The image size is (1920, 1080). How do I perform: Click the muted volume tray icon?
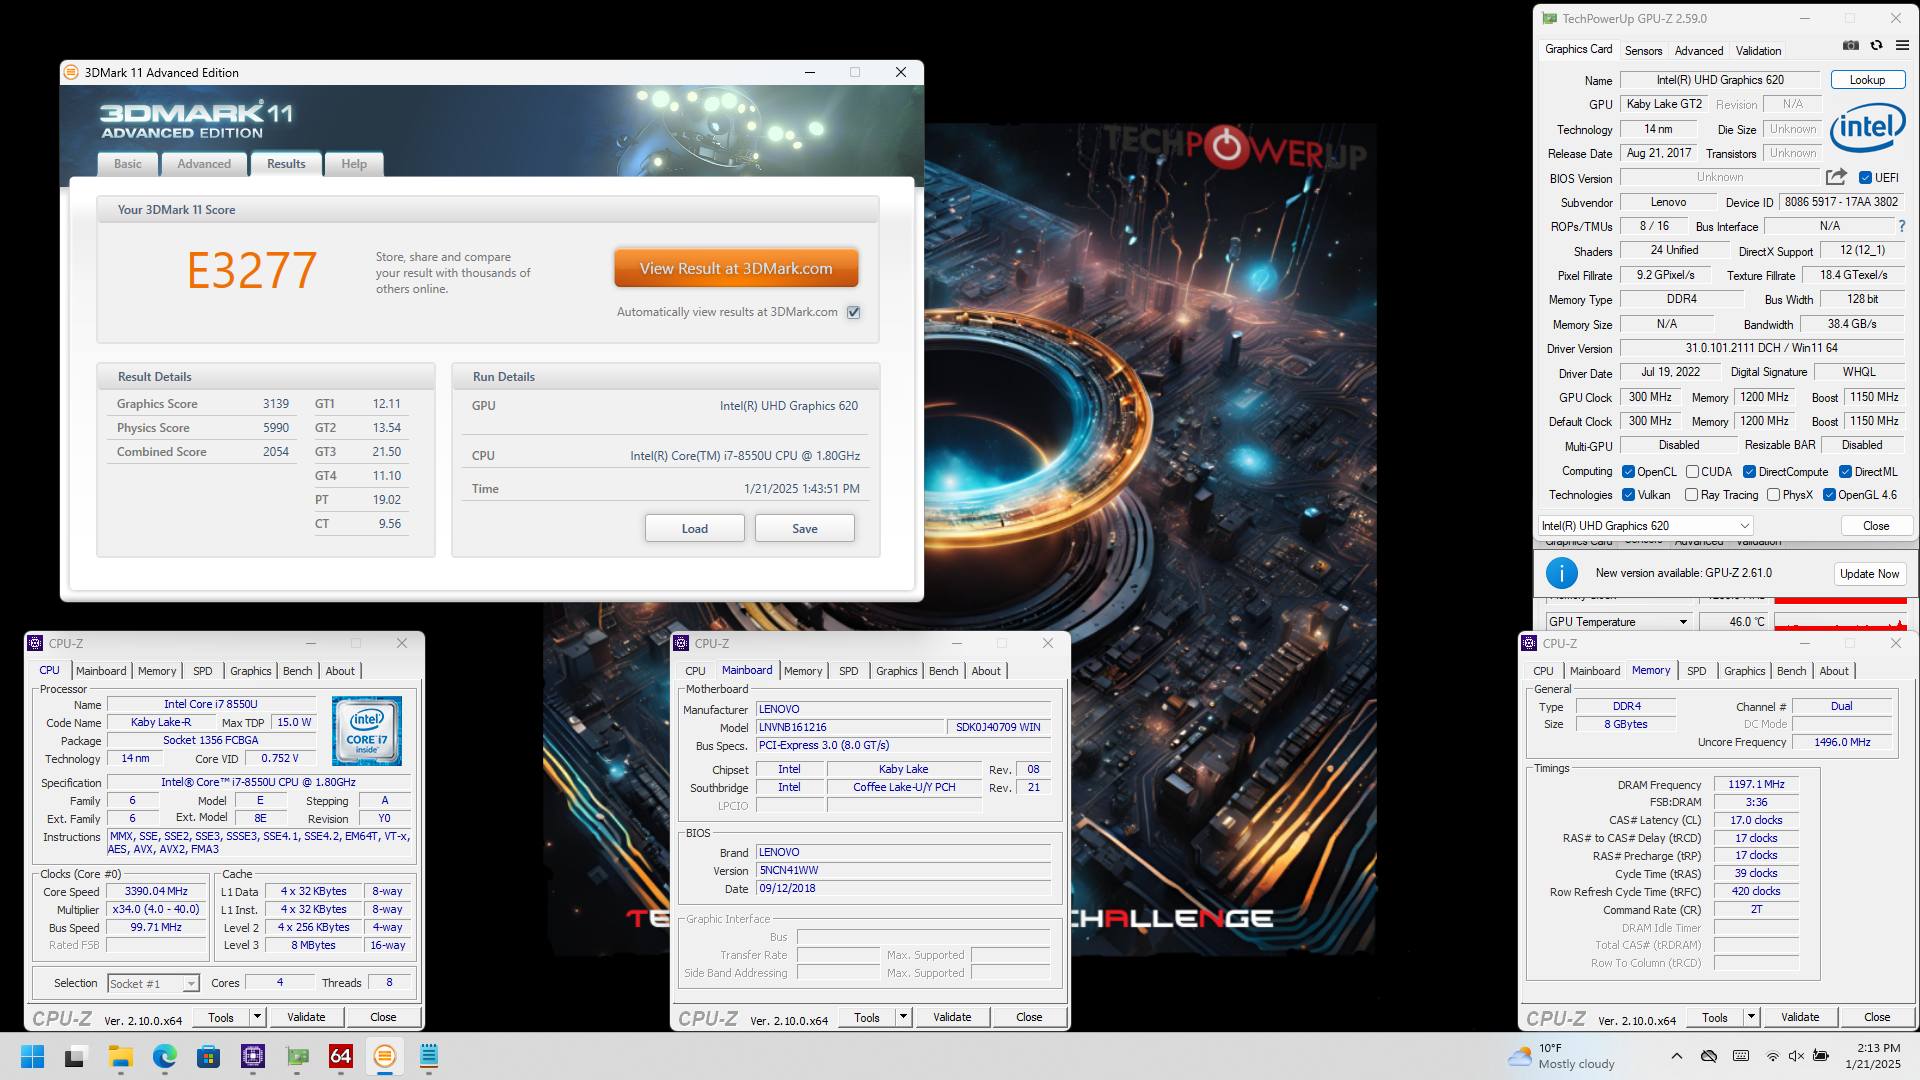1796,1056
